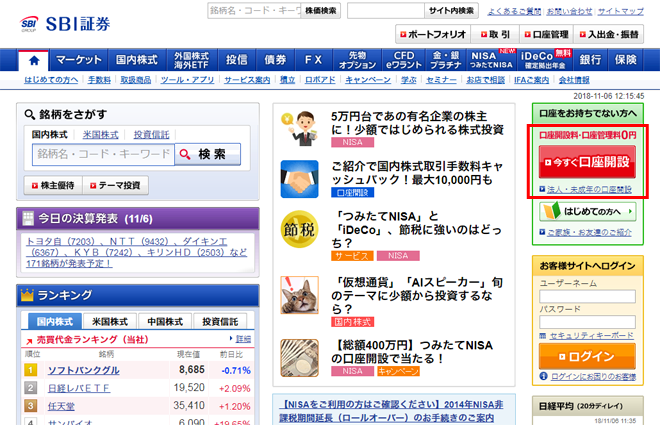Open the サイトマップ link
The width and height of the screenshot is (660, 425).
621,11
